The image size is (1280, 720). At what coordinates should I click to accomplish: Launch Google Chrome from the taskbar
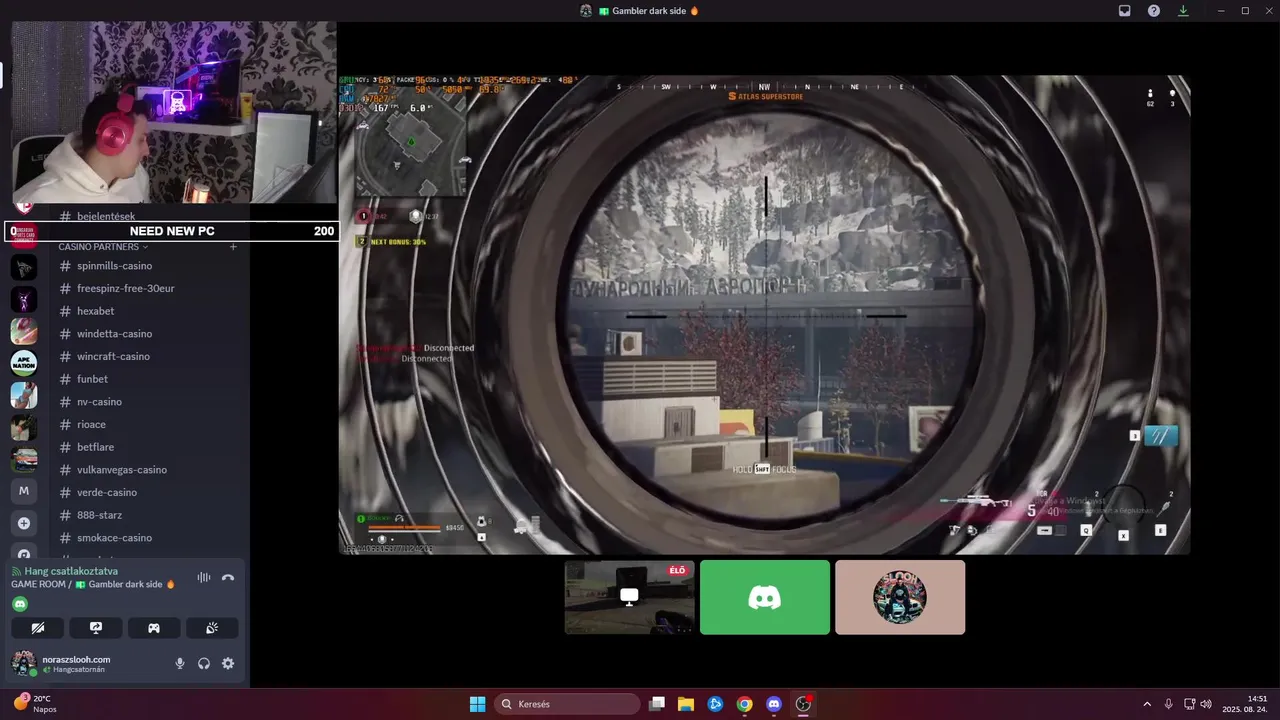744,704
